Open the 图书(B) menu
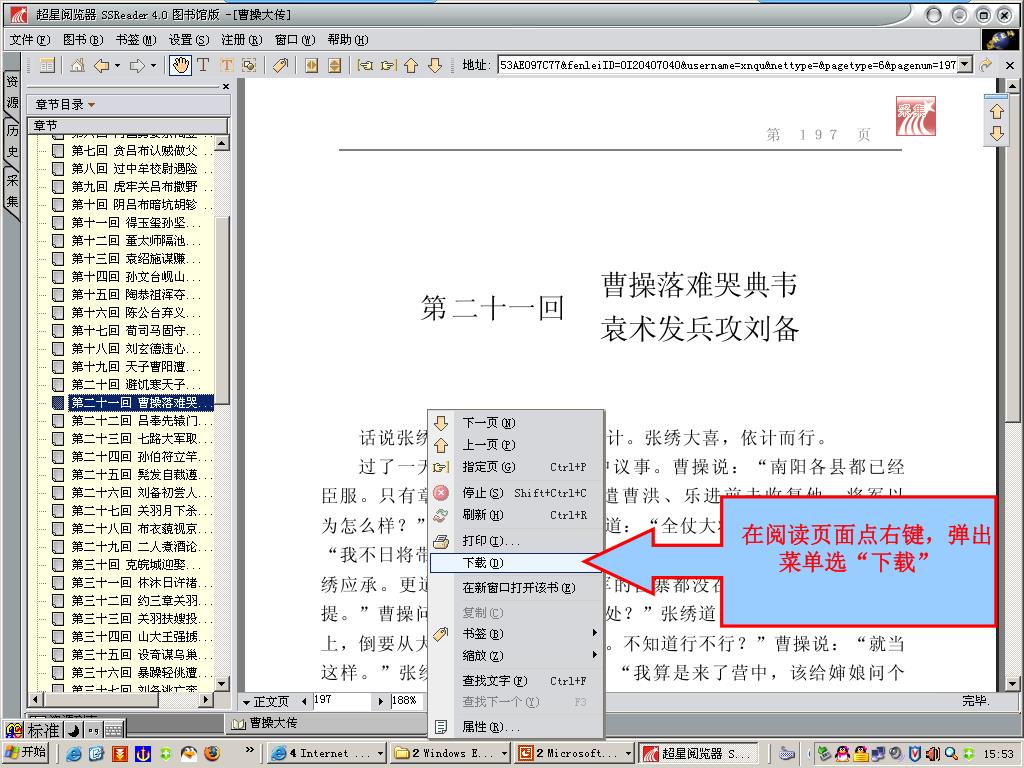The image size is (1024, 768). (x=83, y=40)
